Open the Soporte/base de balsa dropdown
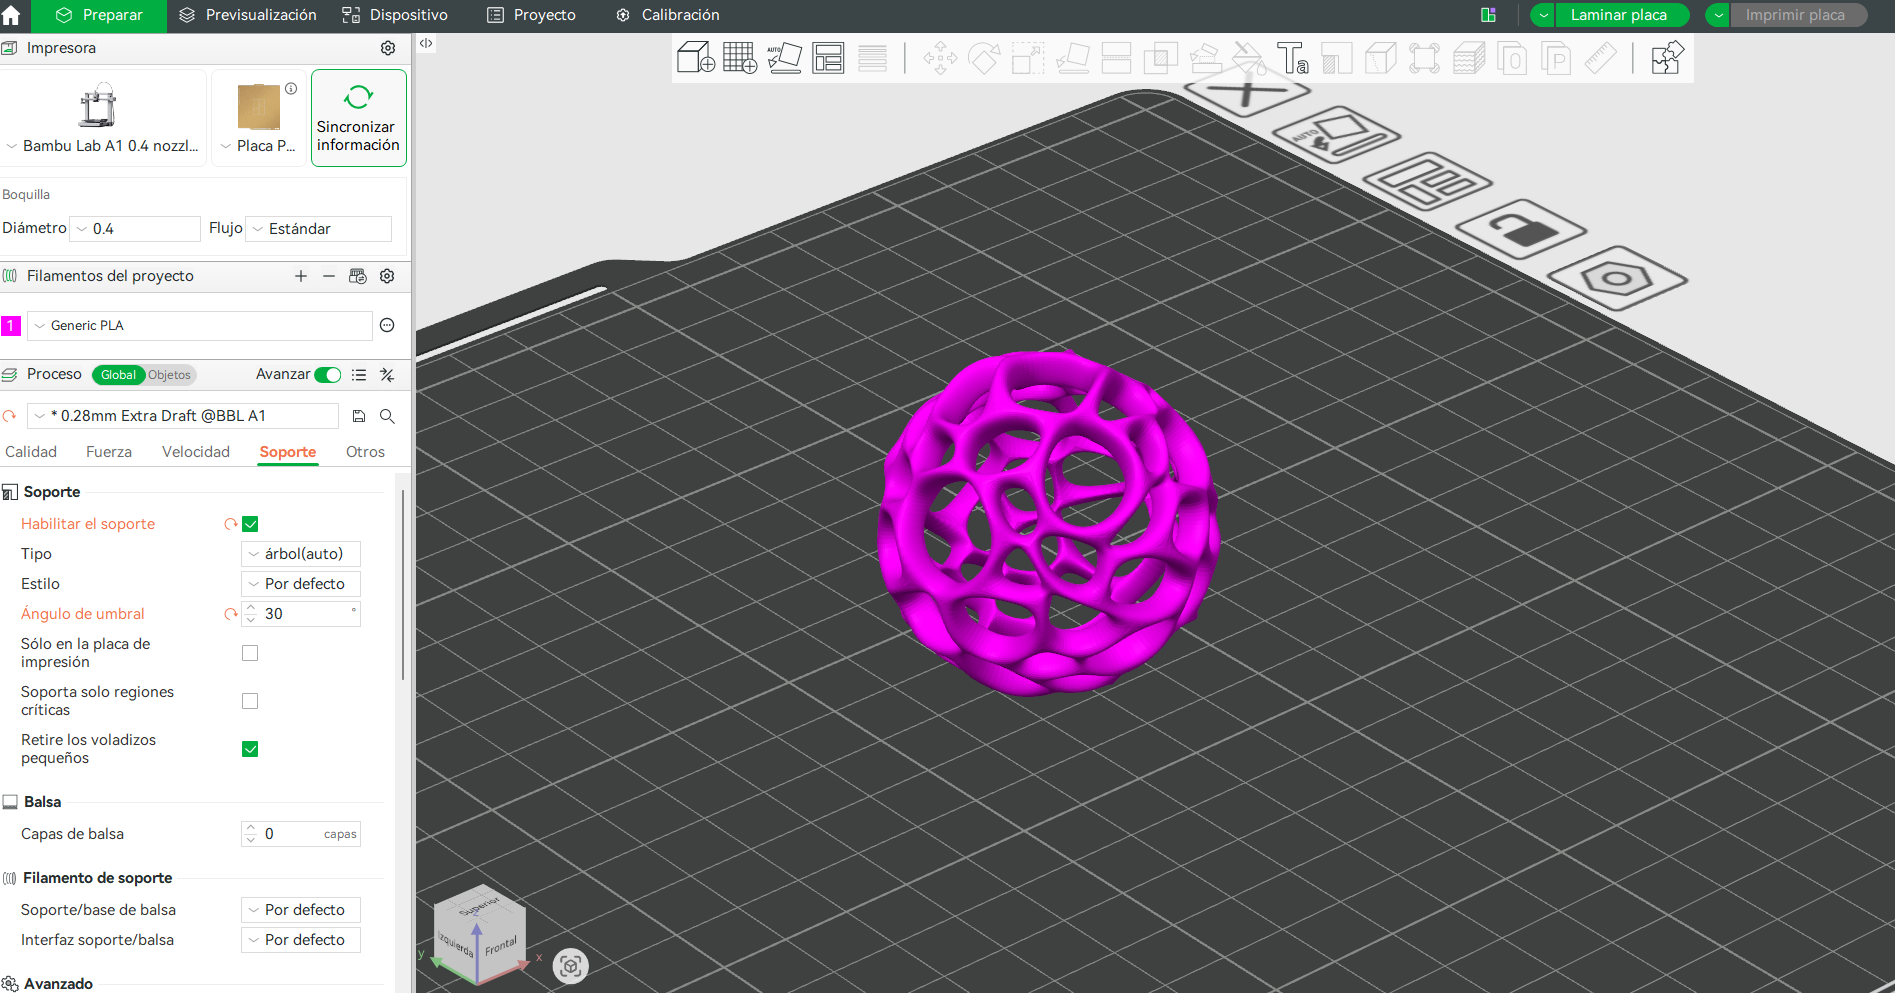Viewport: 1895px width, 993px height. click(301, 910)
